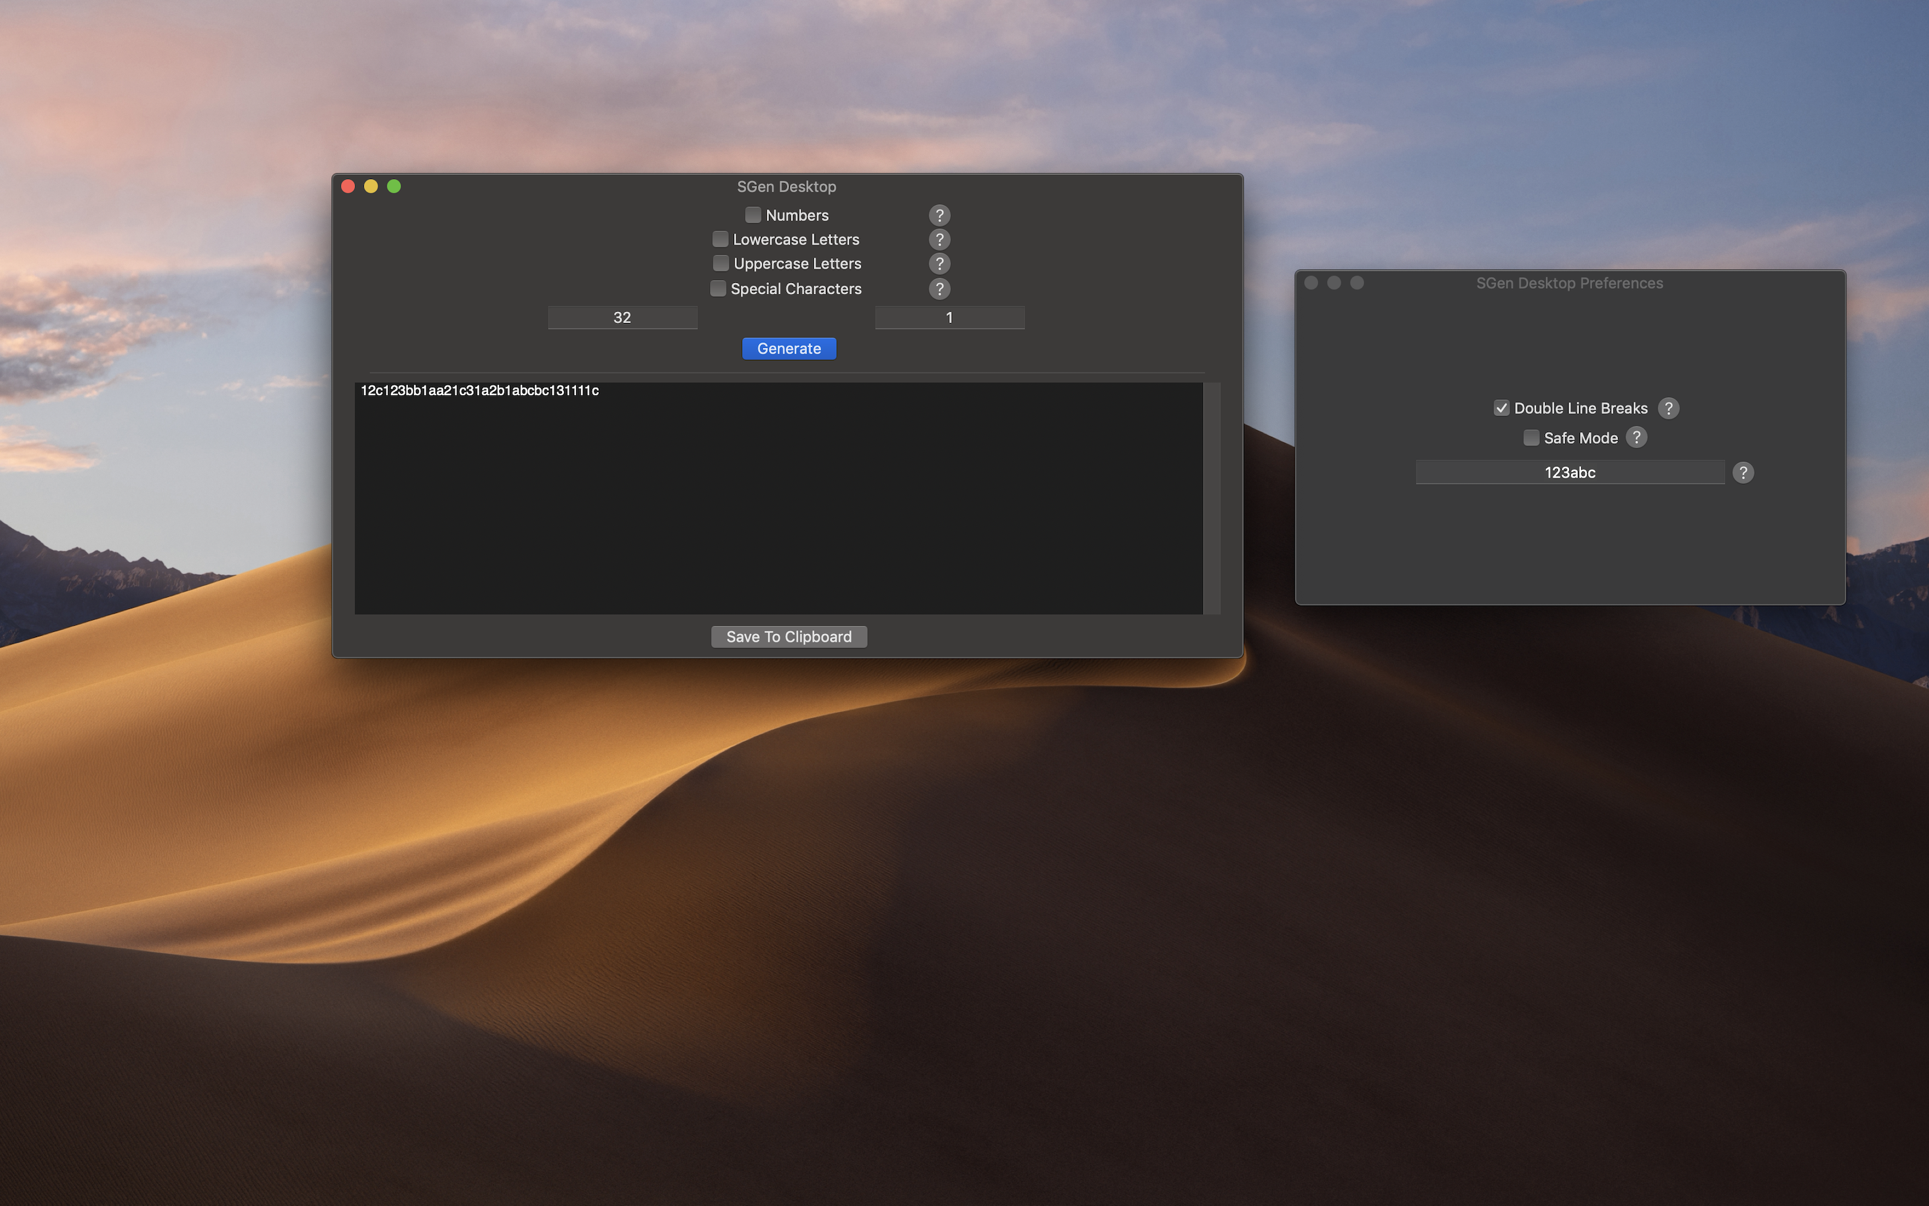Enable Special Characters checkbox

[718, 288]
